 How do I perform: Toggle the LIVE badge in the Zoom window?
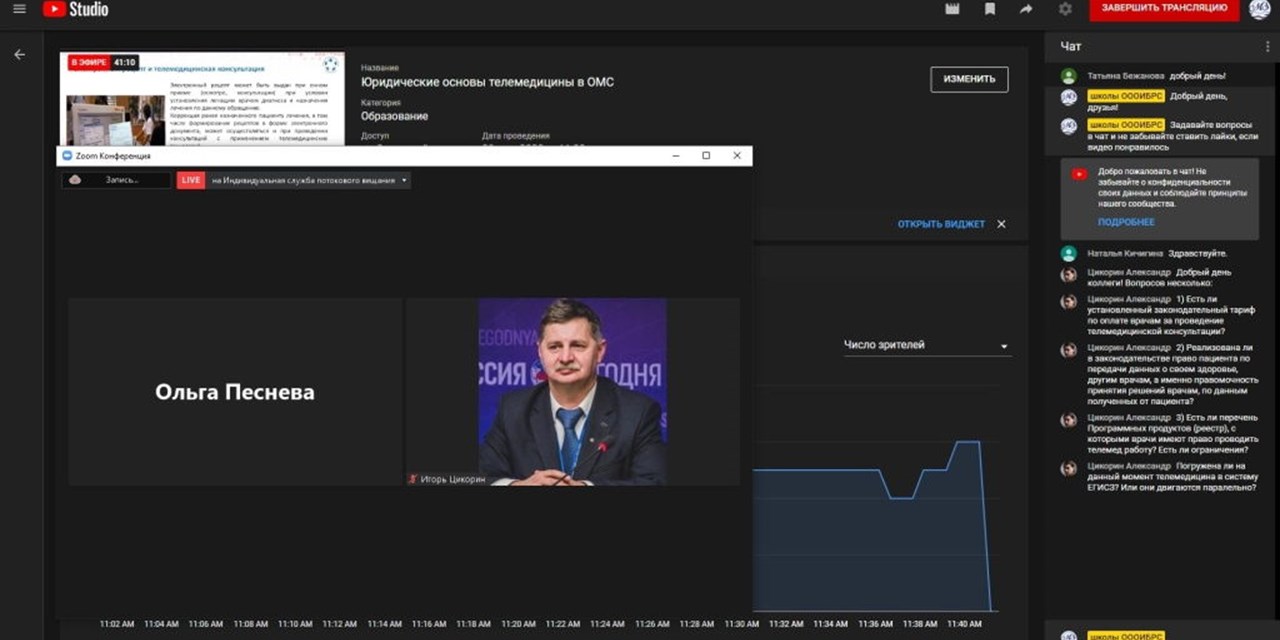click(x=191, y=179)
